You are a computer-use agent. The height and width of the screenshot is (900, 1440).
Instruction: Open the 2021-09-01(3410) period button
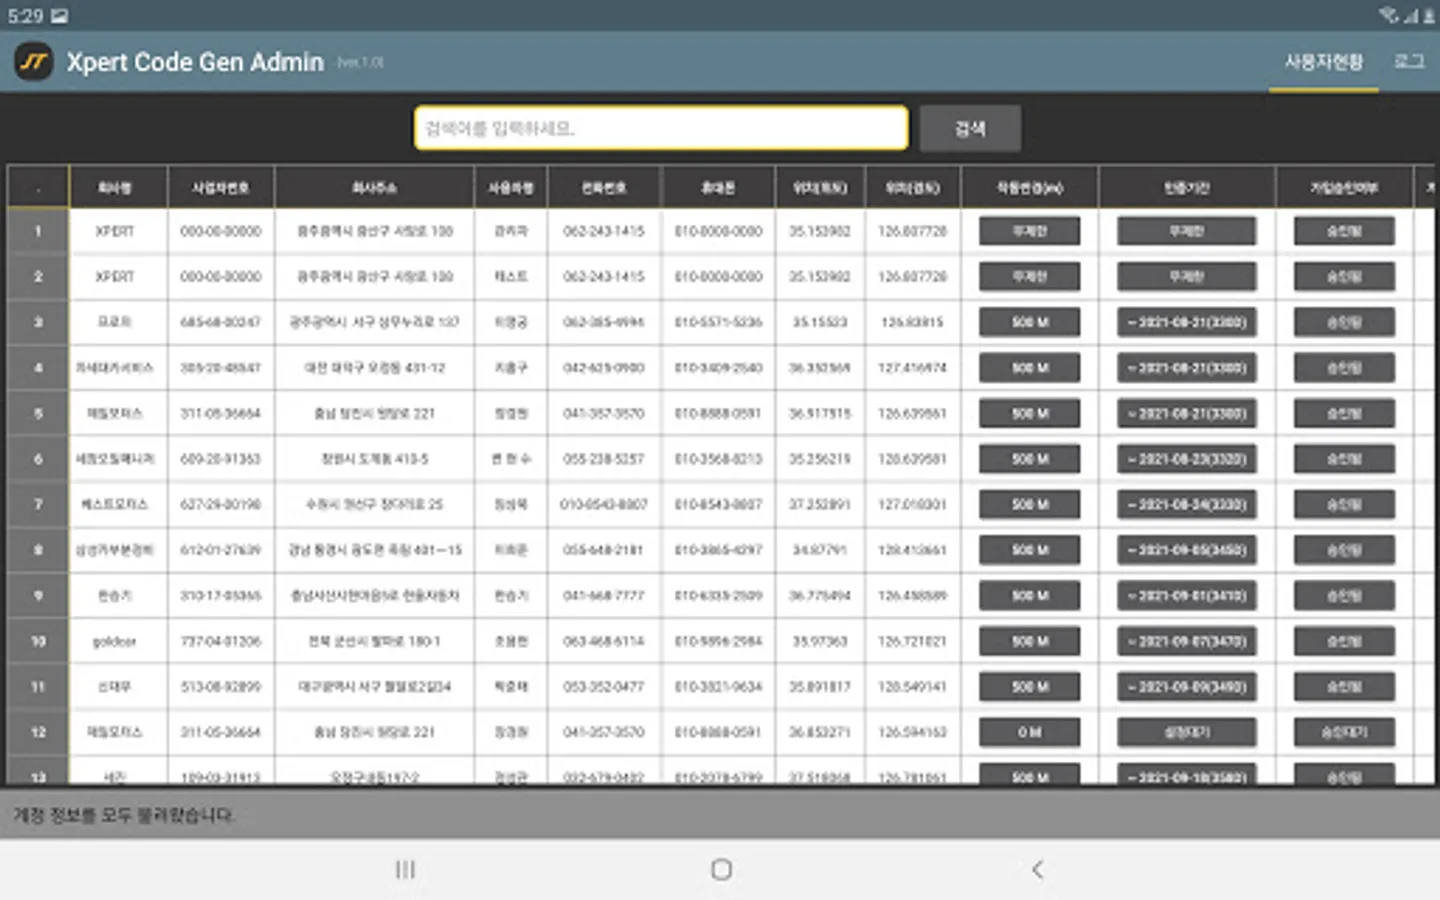click(1187, 595)
